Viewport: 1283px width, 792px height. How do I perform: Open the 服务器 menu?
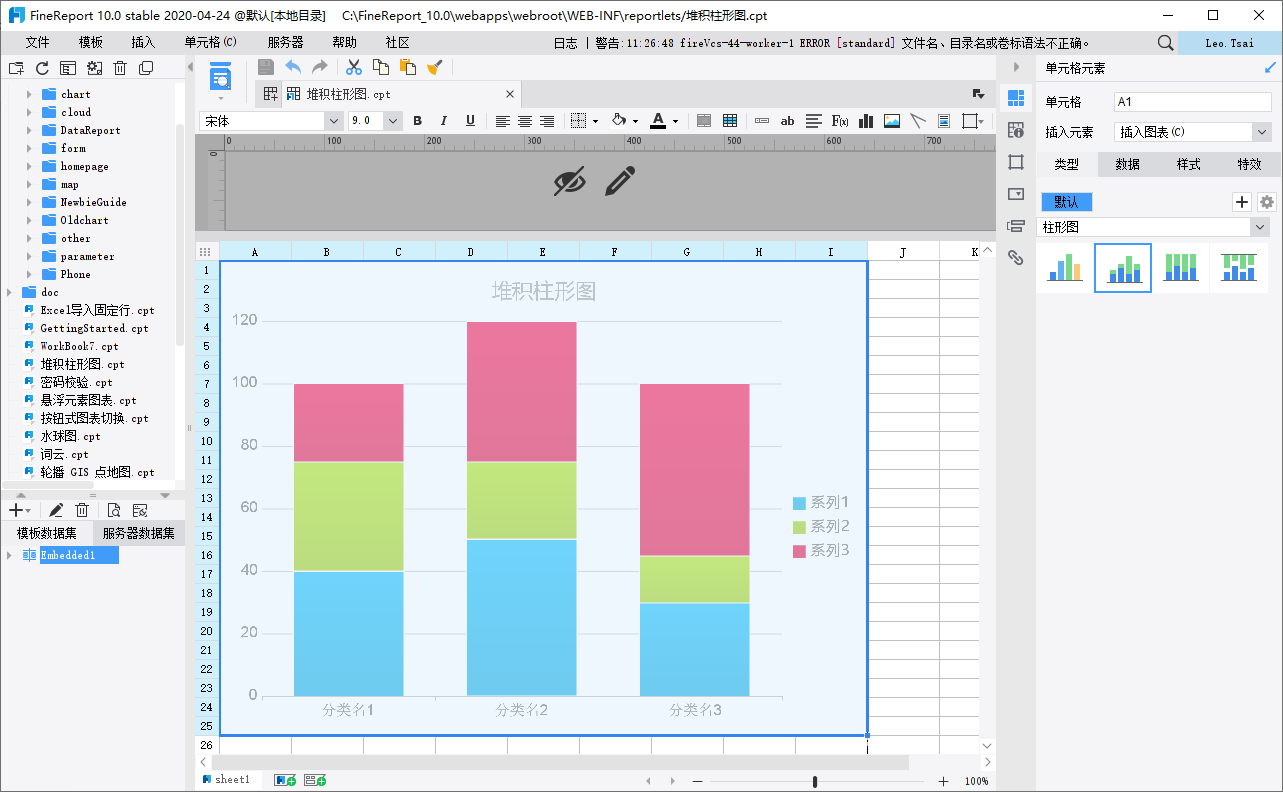(x=285, y=43)
